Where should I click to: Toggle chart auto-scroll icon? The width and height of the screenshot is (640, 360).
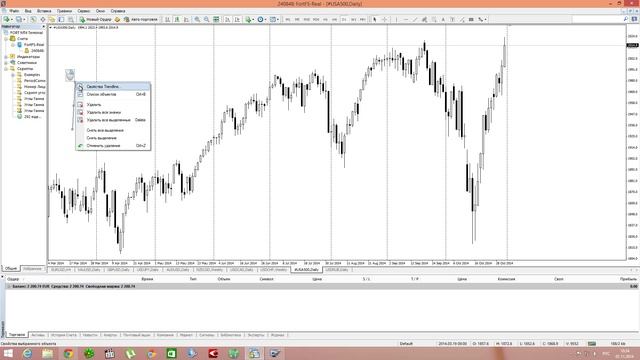click(x=227, y=19)
